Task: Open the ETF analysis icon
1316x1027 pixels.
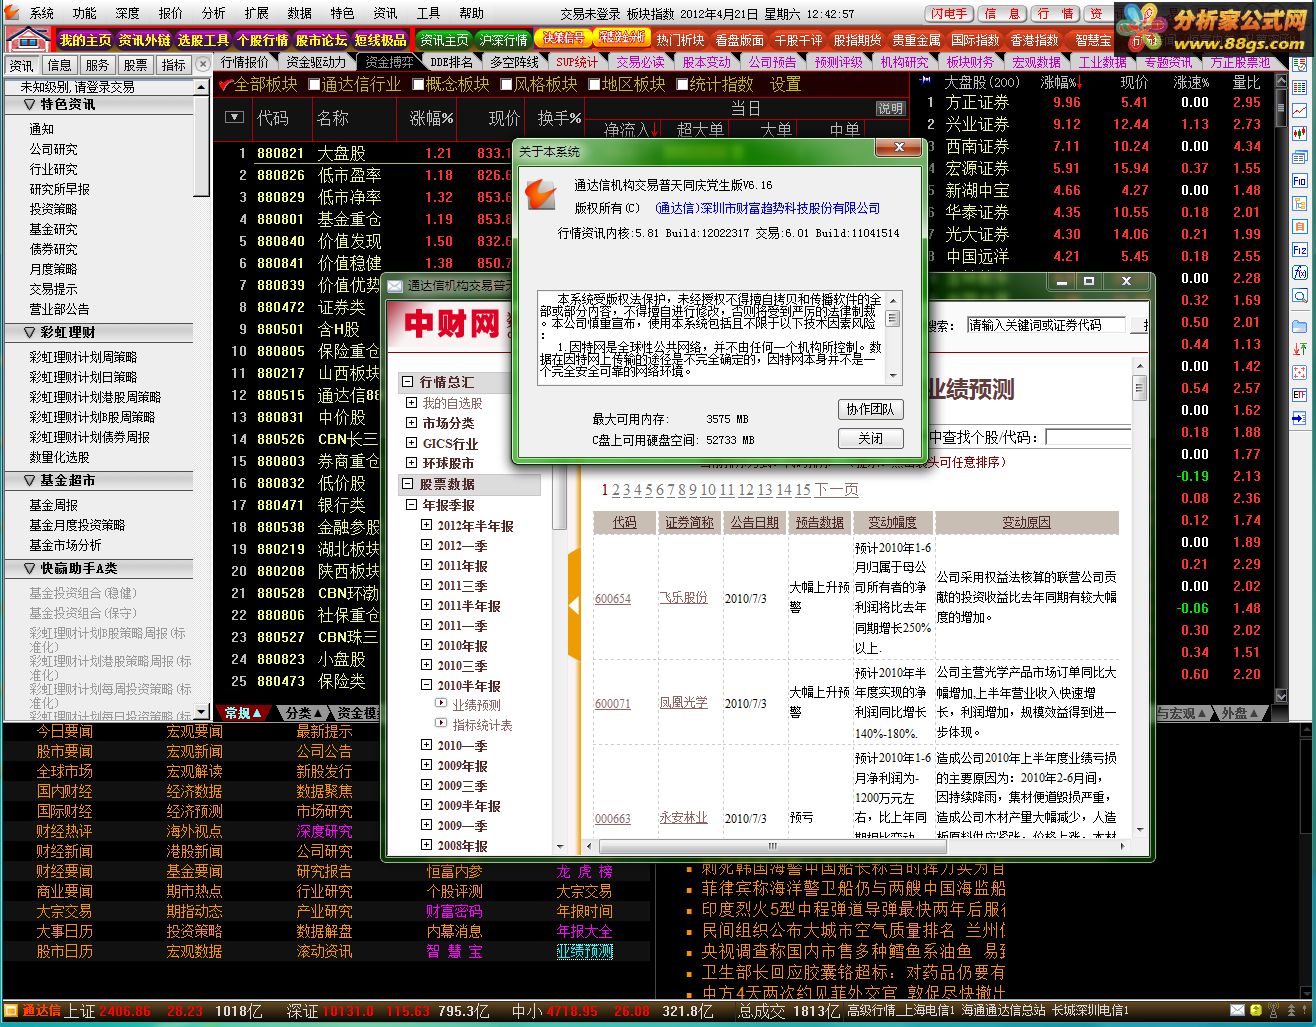Action: pos(1300,395)
